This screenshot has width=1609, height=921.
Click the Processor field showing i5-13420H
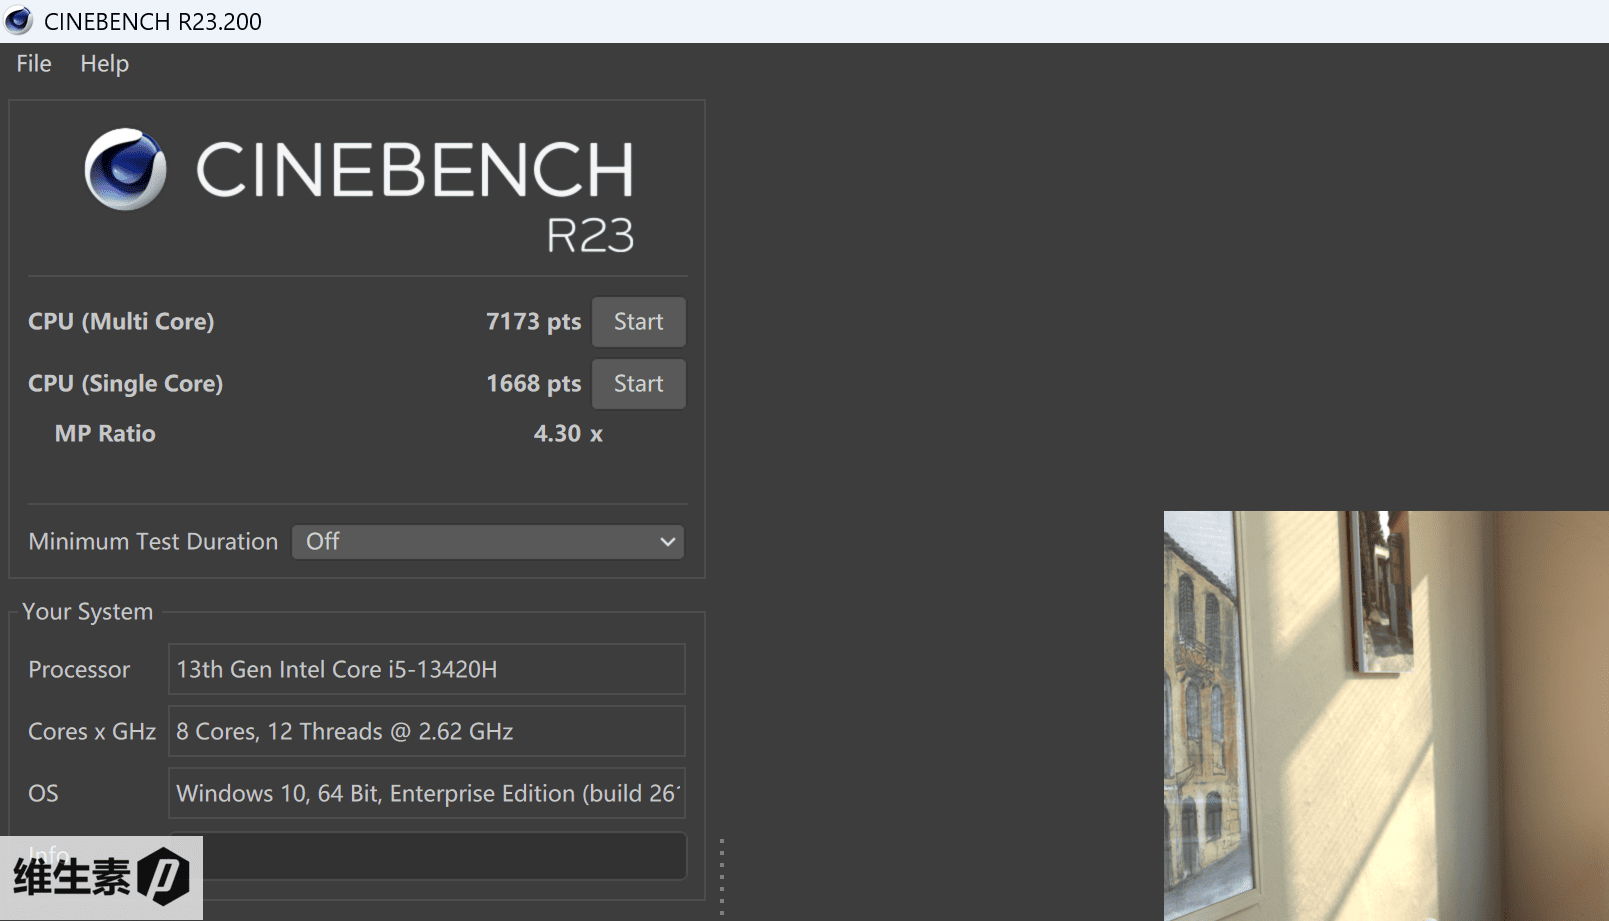tap(426, 670)
